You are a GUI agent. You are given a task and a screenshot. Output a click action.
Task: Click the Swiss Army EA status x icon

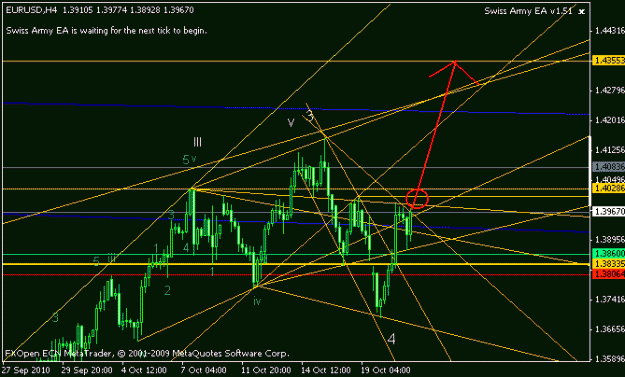tap(582, 12)
